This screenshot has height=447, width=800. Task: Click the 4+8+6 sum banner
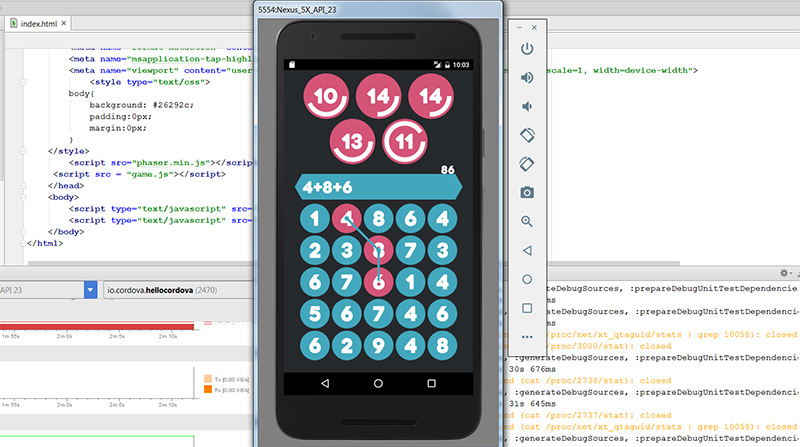(x=379, y=187)
